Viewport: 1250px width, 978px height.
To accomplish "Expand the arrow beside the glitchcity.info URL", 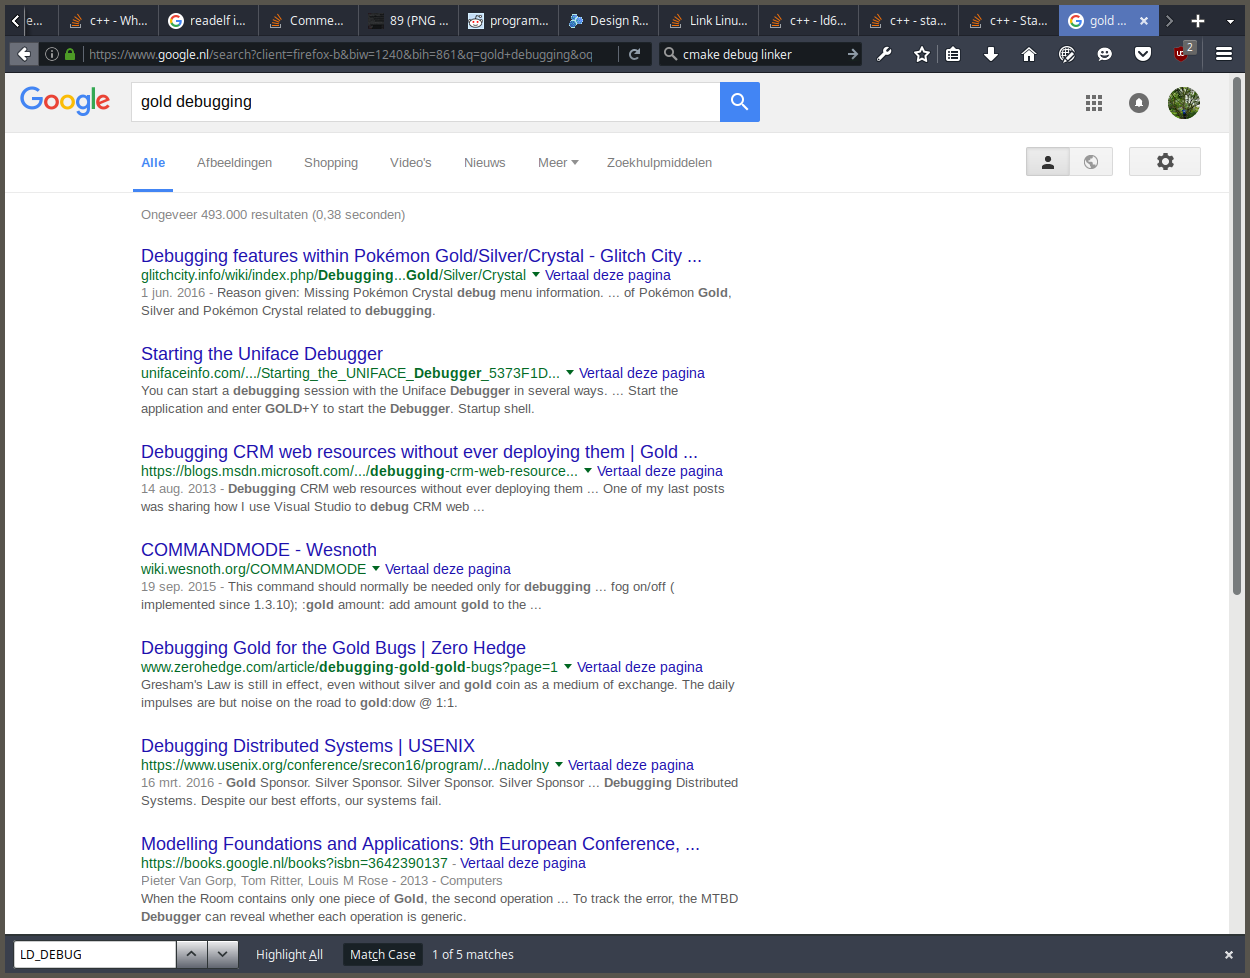I will coord(536,275).
